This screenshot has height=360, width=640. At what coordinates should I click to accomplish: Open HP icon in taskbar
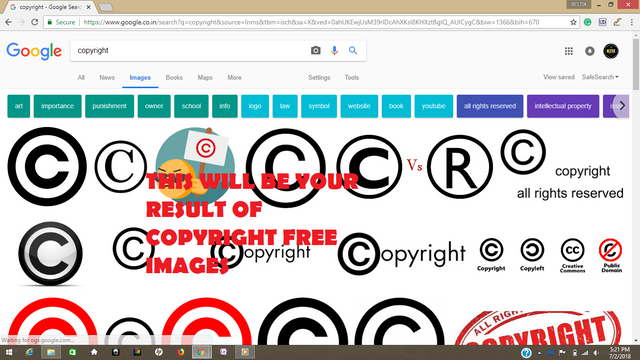[x=159, y=352]
